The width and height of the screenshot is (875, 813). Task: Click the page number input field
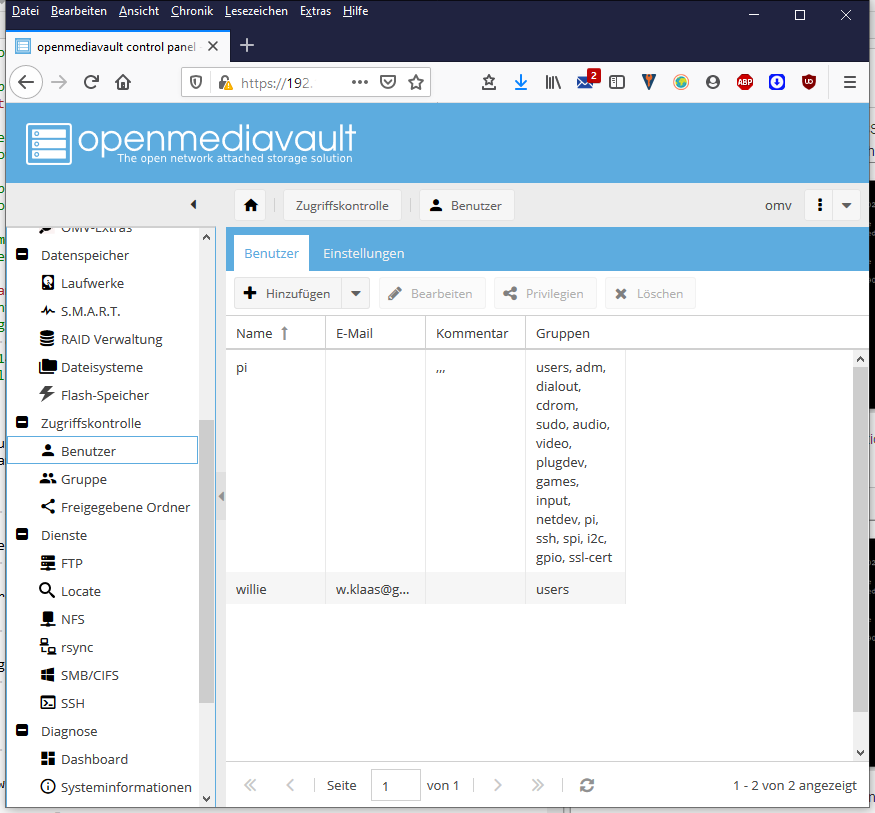tap(395, 785)
